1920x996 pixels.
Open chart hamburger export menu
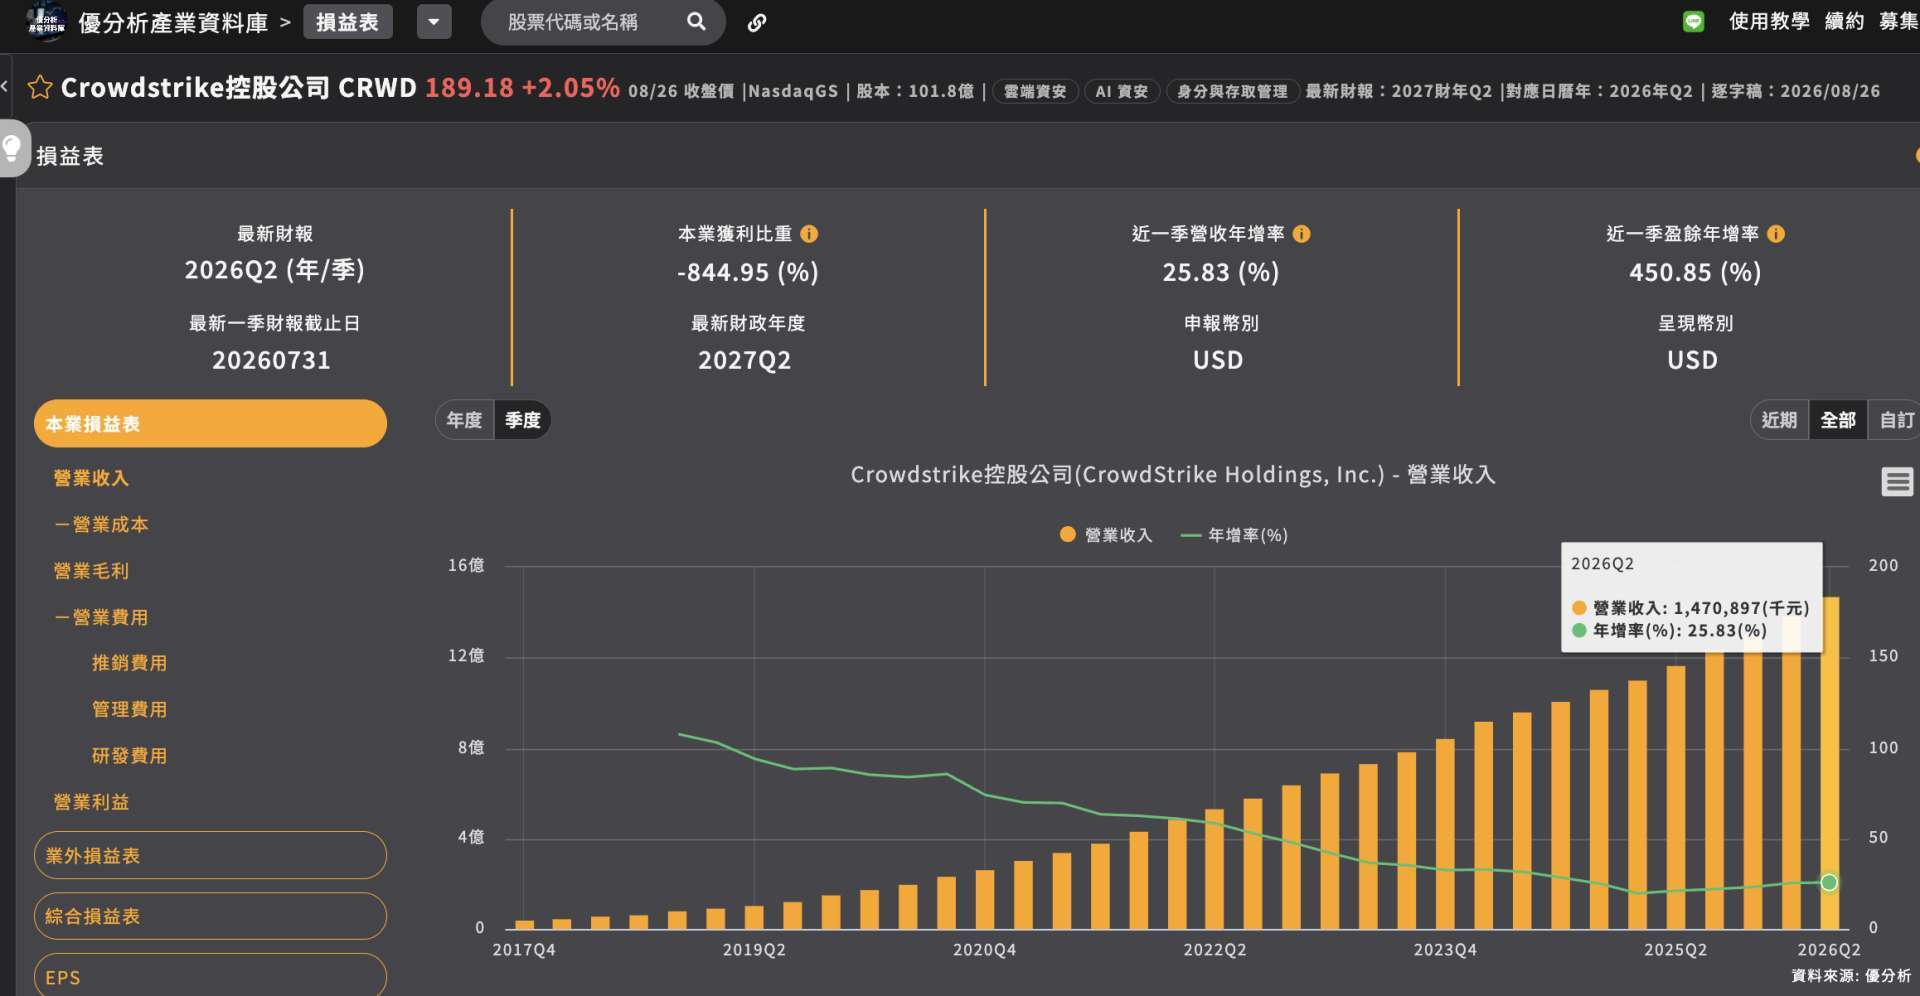(1897, 482)
